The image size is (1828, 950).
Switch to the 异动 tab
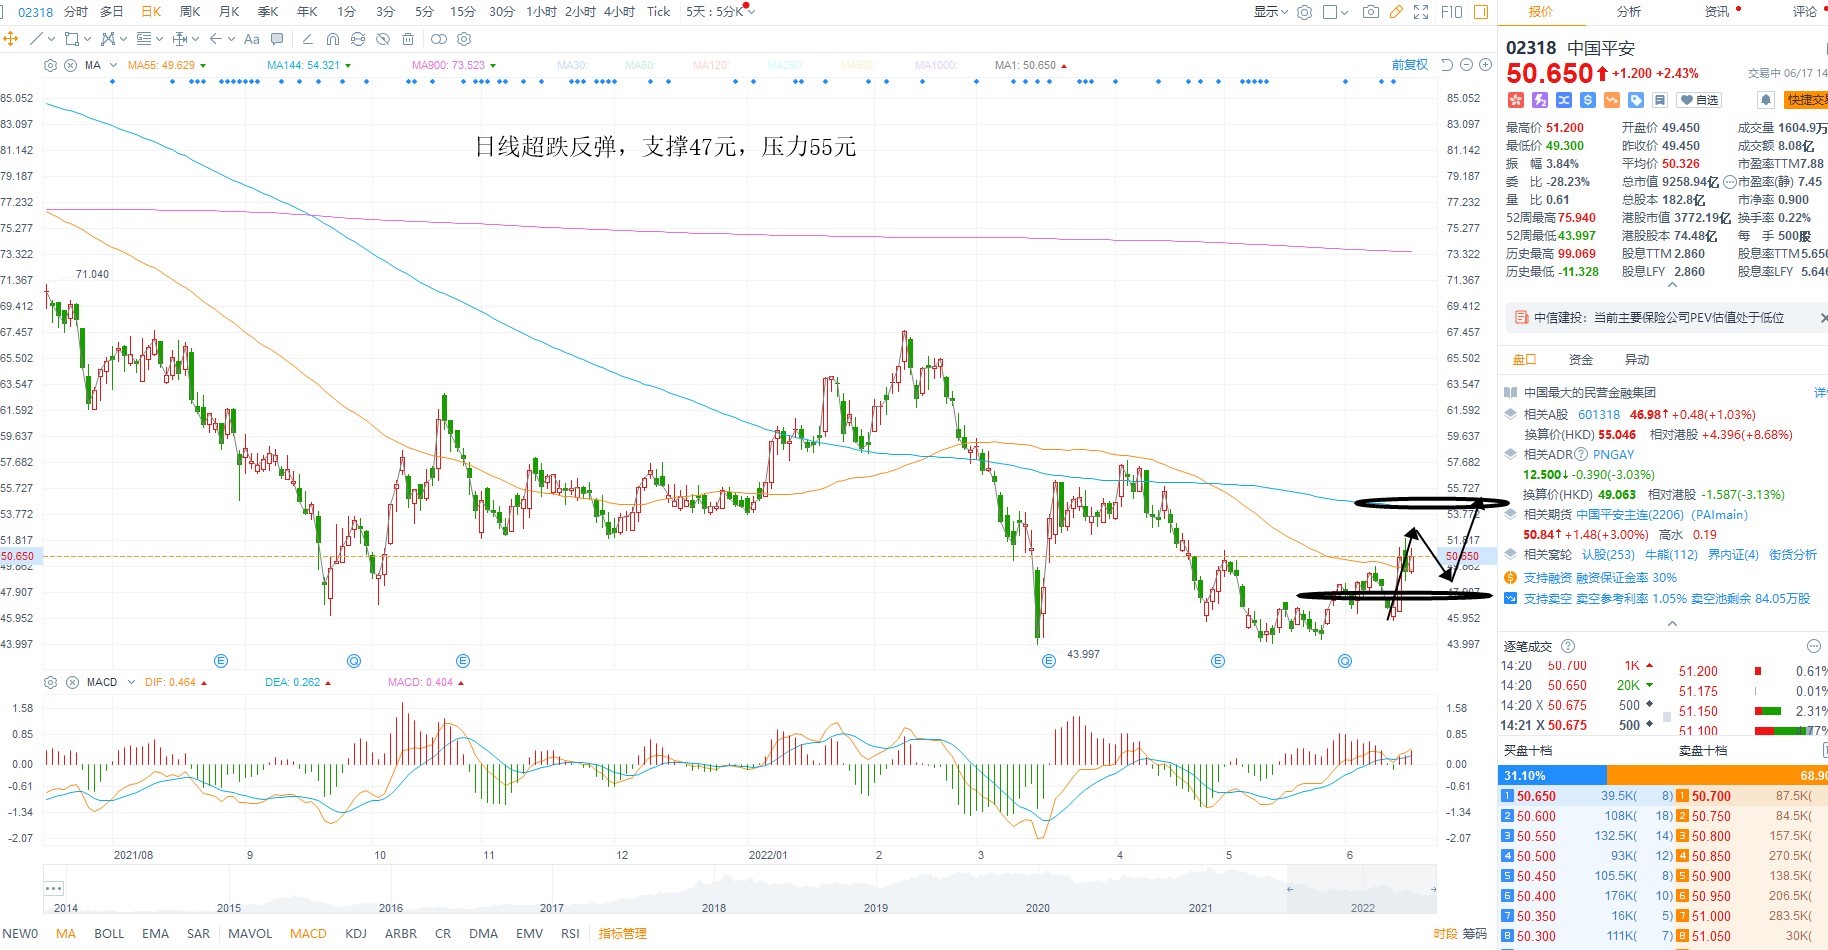(1637, 360)
